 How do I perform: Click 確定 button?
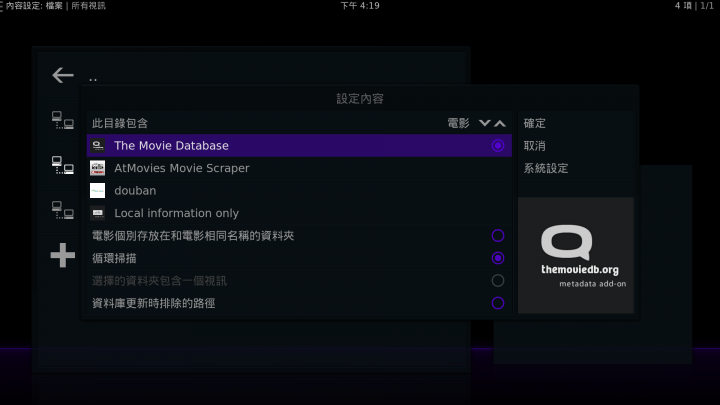click(x=576, y=123)
